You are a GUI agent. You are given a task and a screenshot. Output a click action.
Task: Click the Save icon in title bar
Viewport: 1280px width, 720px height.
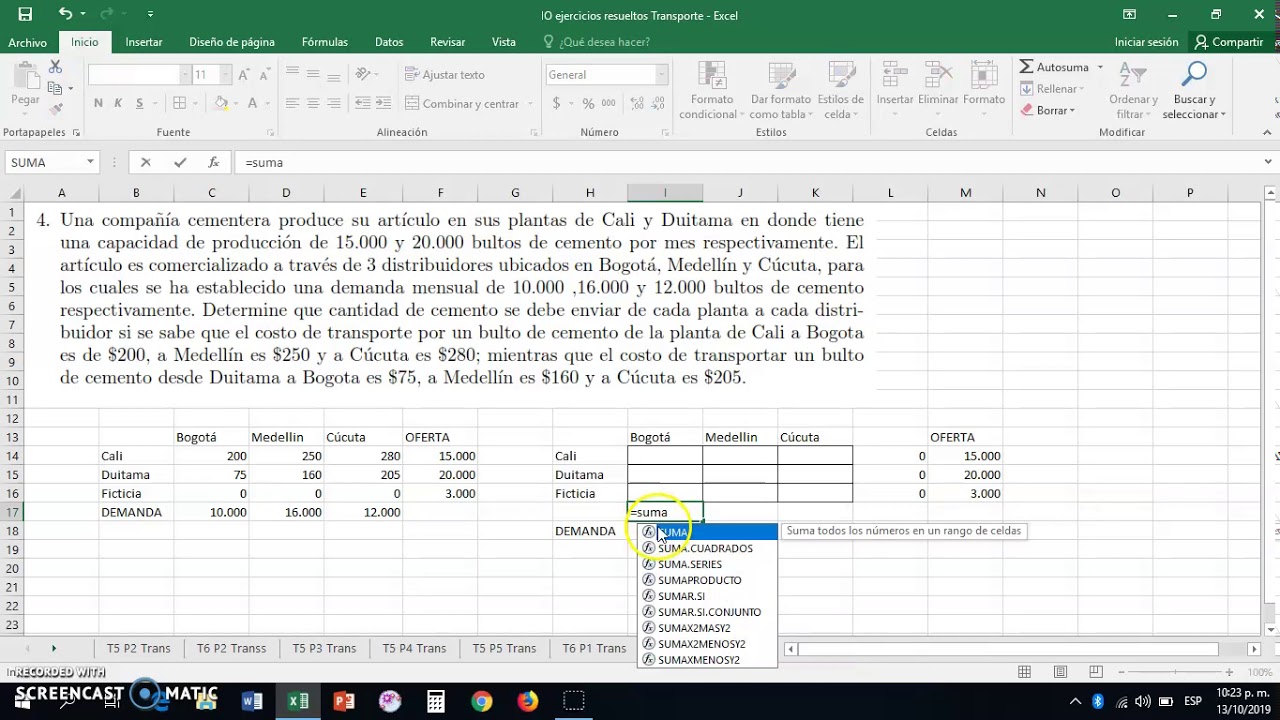(x=25, y=14)
